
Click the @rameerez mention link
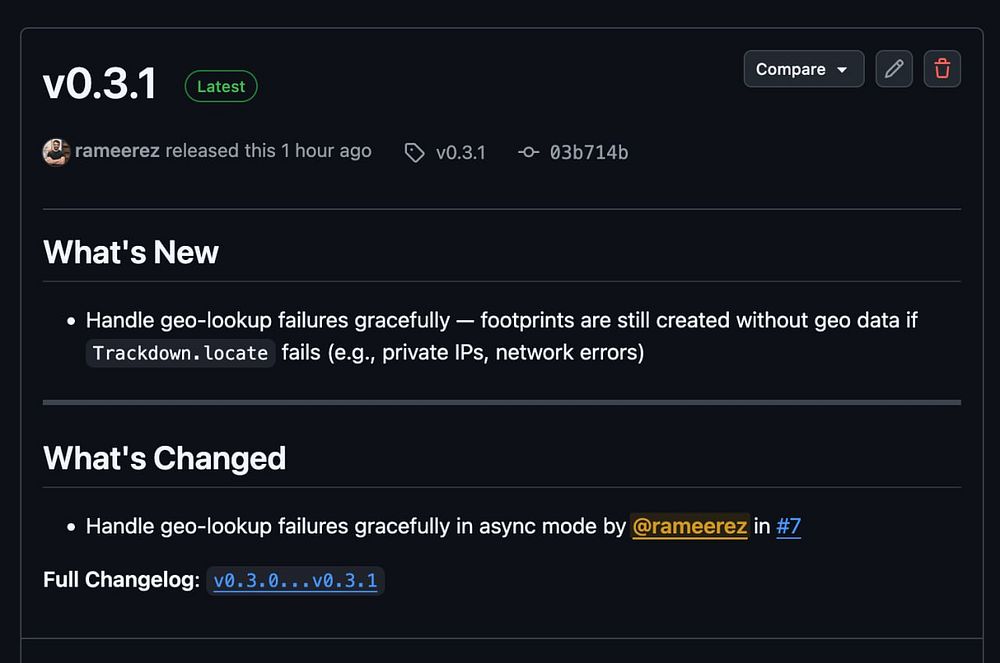point(690,526)
